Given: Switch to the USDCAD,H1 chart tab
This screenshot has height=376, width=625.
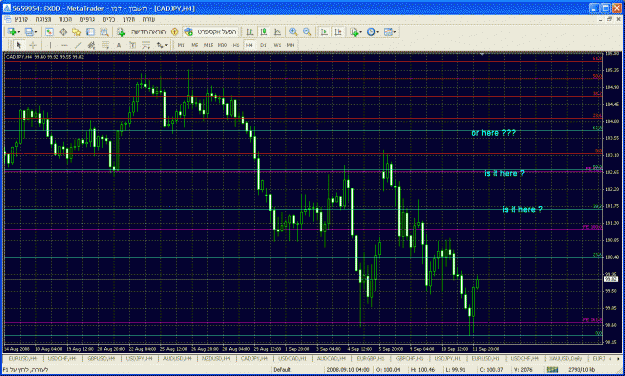Looking at the screenshot, I should tap(292, 359).
